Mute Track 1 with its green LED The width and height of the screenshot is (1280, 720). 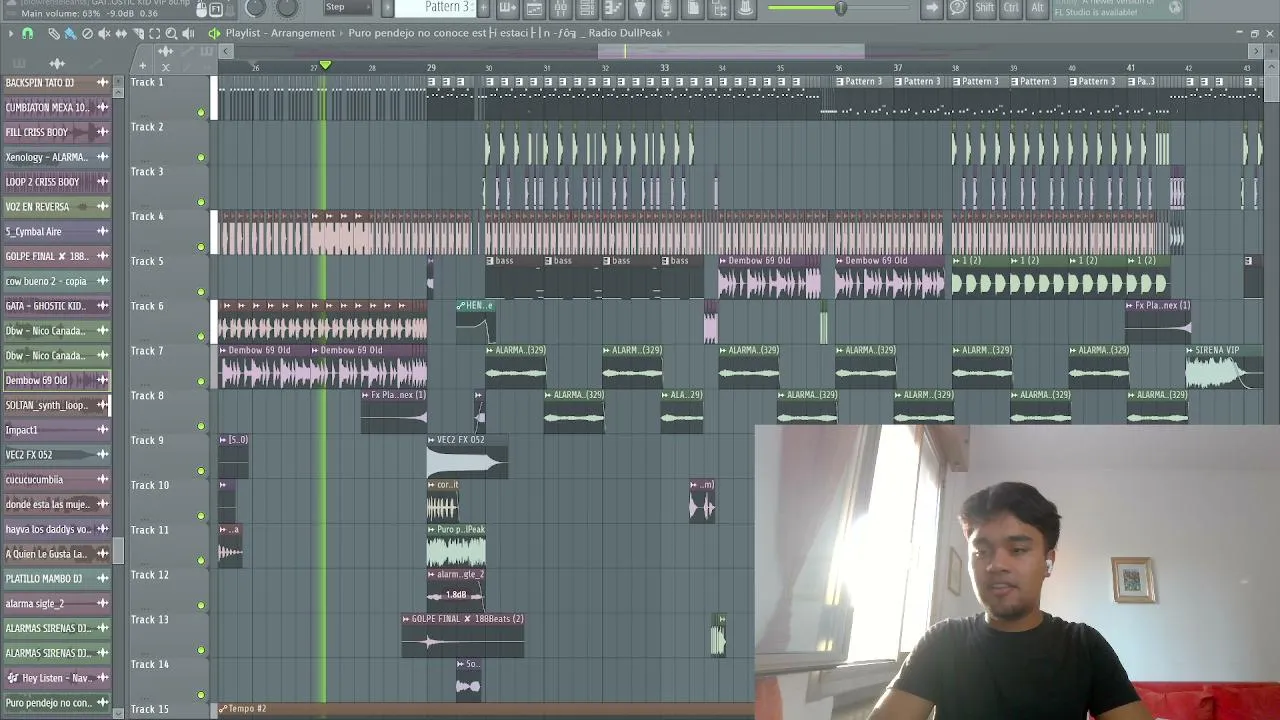[x=201, y=113]
